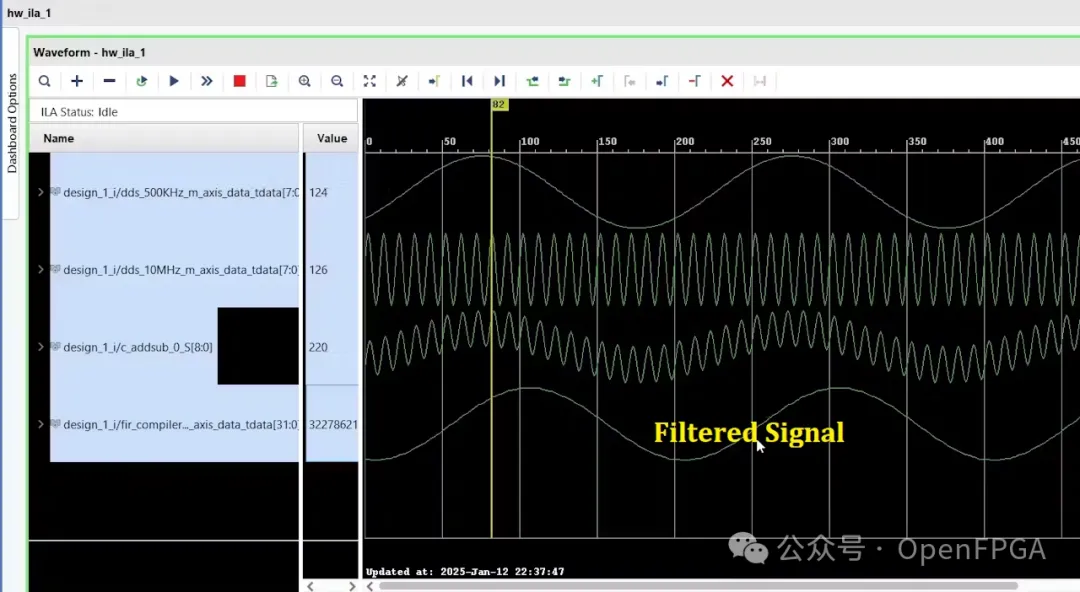Screen dimensions: 1080x592
Task: Expand the dds_500KHz_m_axis_data_tdata signal
Action: (41, 192)
